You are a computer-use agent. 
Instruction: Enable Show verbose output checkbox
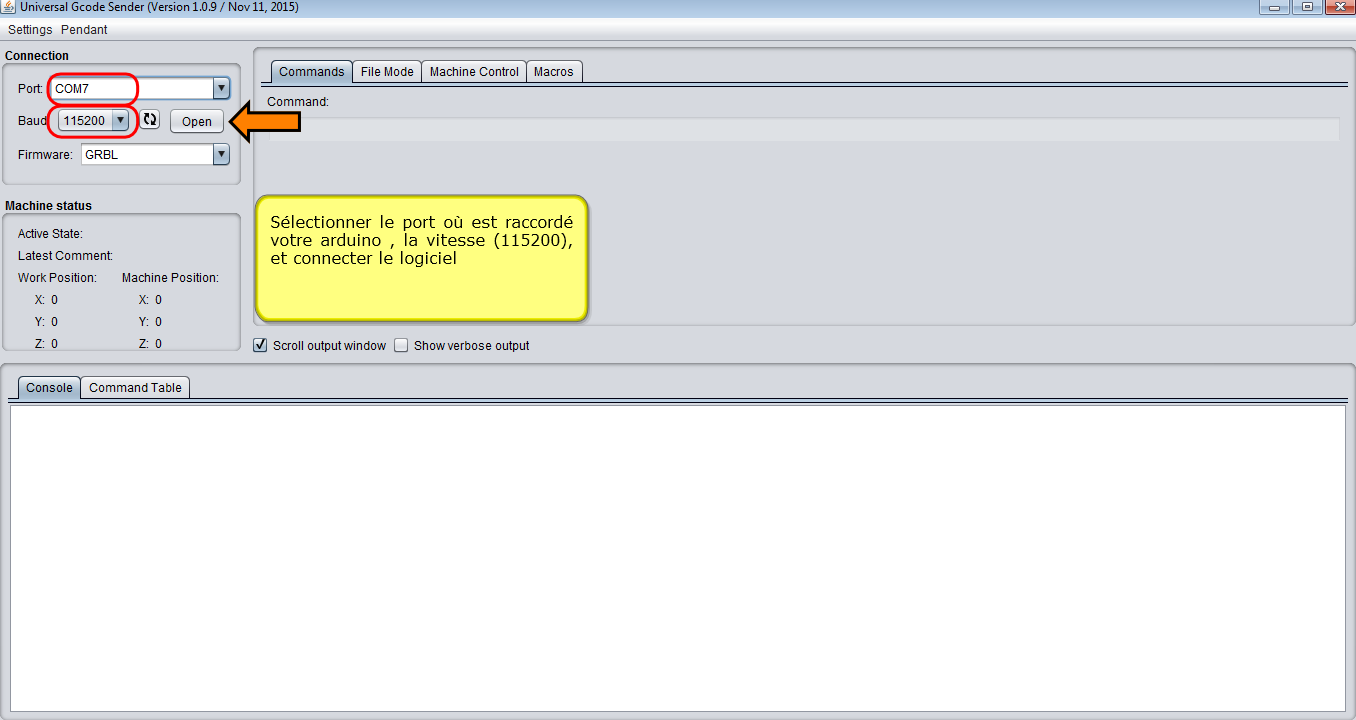click(x=402, y=346)
